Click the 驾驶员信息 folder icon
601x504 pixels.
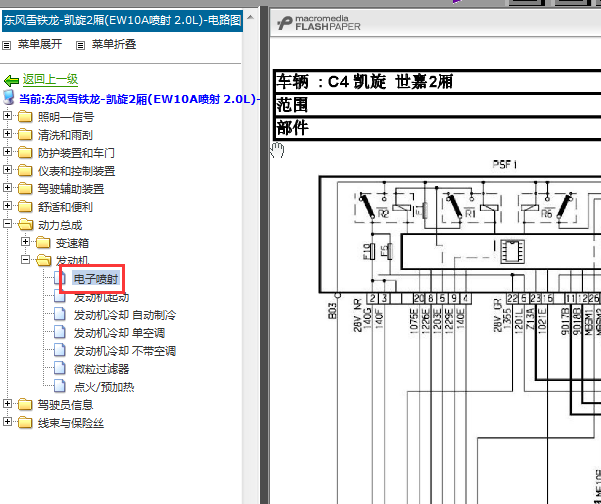click(x=25, y=404)
